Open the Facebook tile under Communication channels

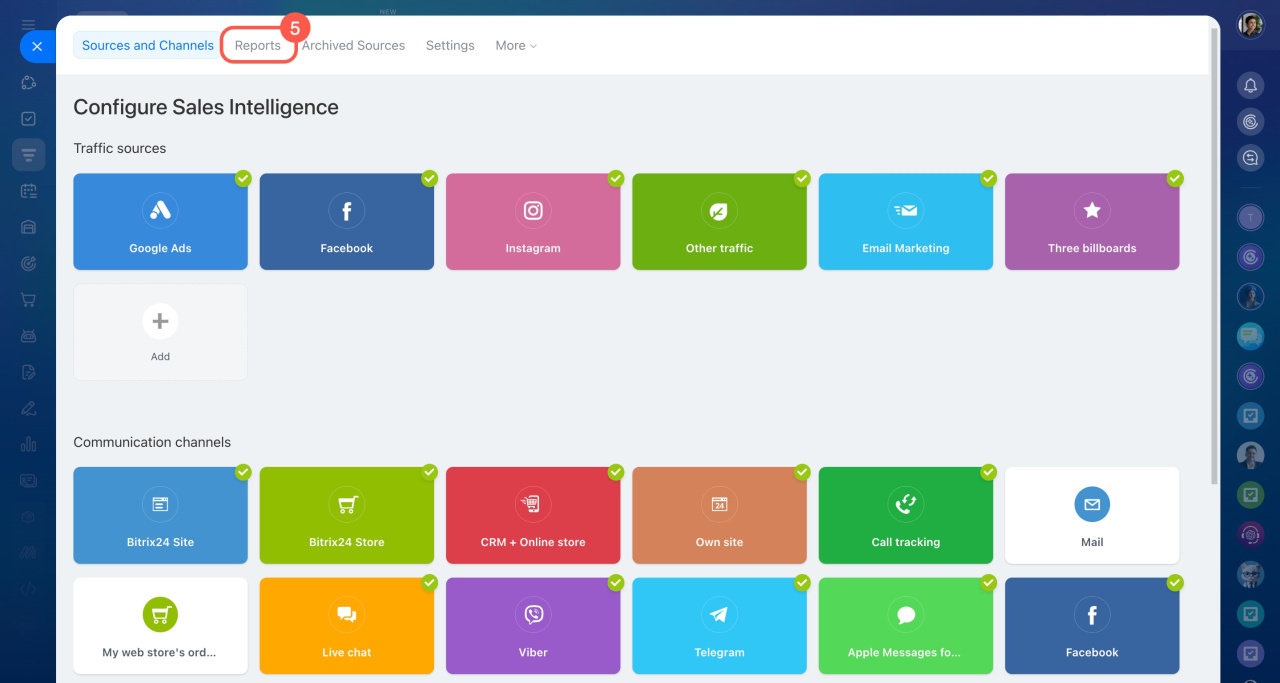[1092, 625]
